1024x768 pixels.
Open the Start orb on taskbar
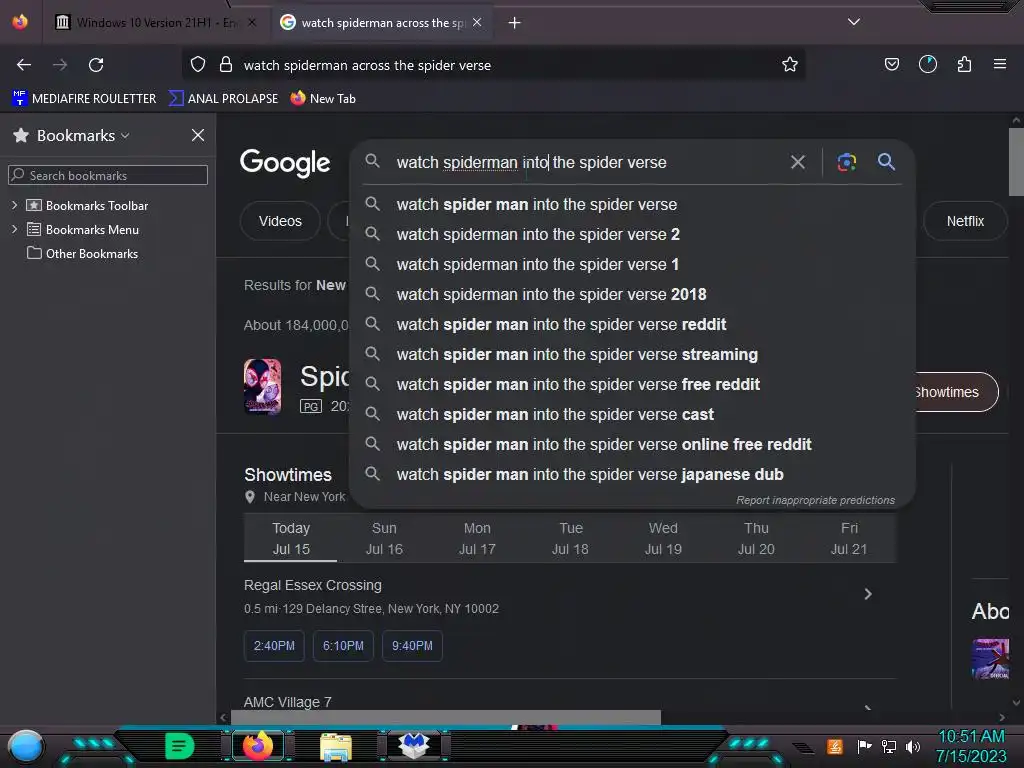26,746
